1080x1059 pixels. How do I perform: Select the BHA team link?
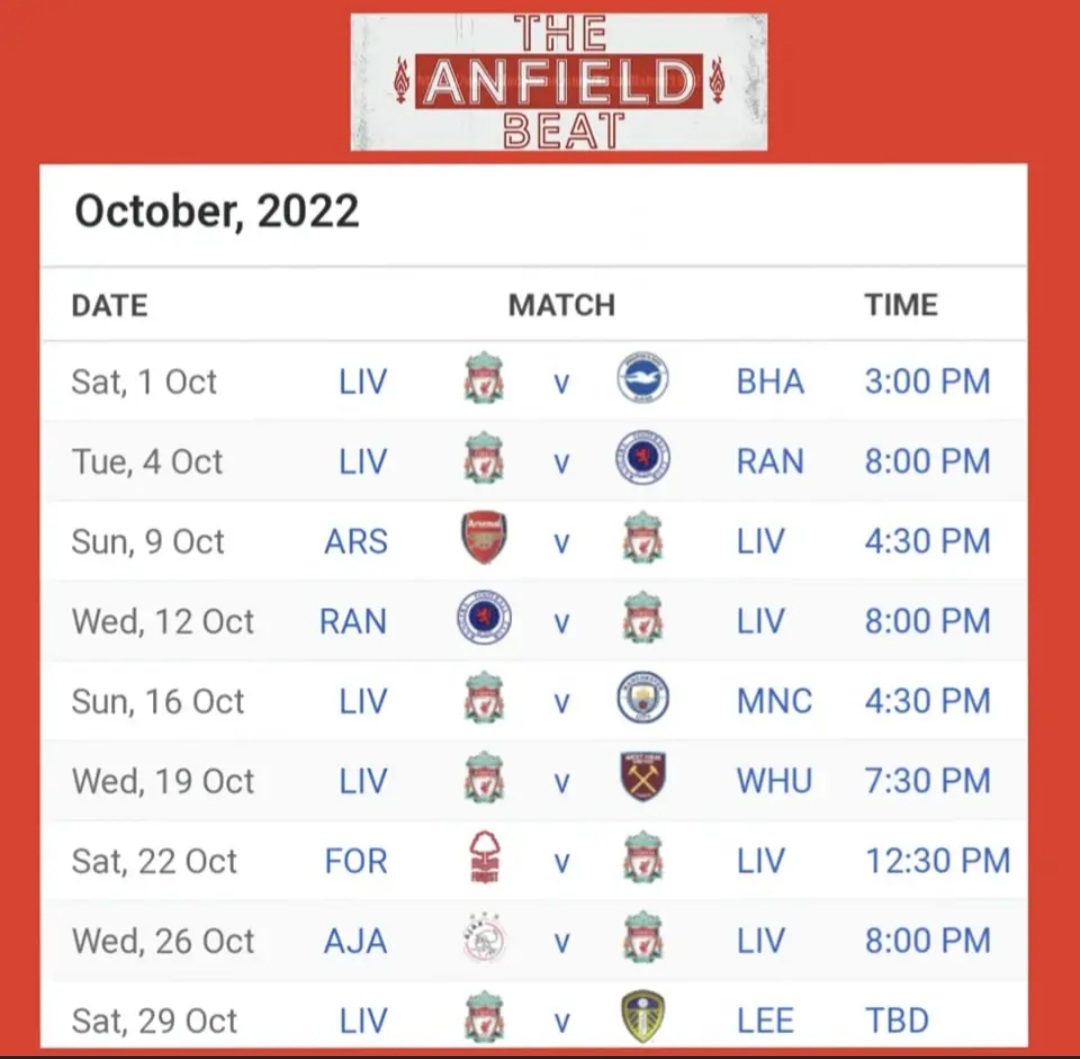(x=770, y=382)
